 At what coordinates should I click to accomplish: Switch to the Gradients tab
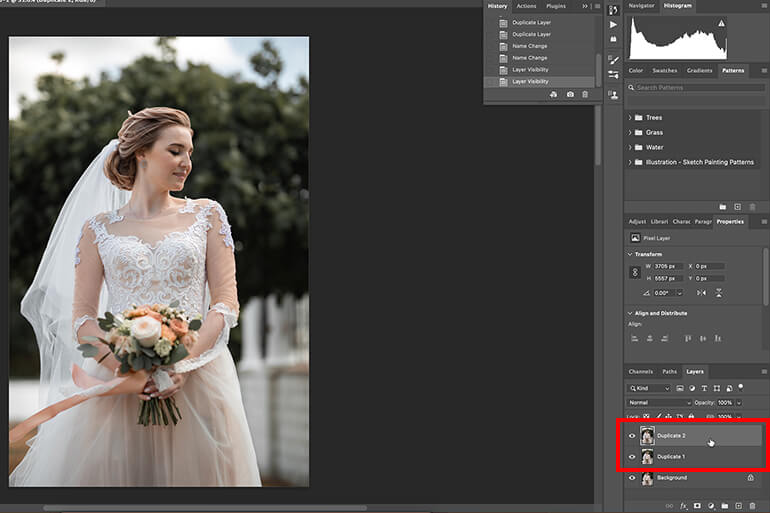699,70
